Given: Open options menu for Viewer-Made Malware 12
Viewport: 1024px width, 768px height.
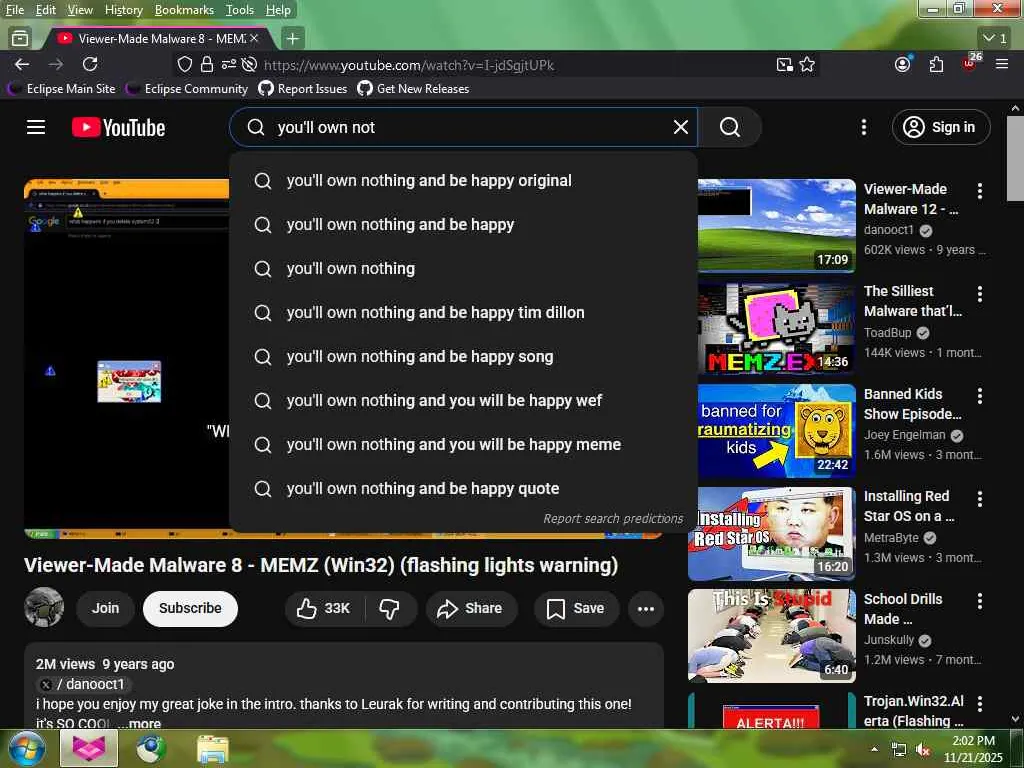Looking at the screenshot, I should (980, 191).
